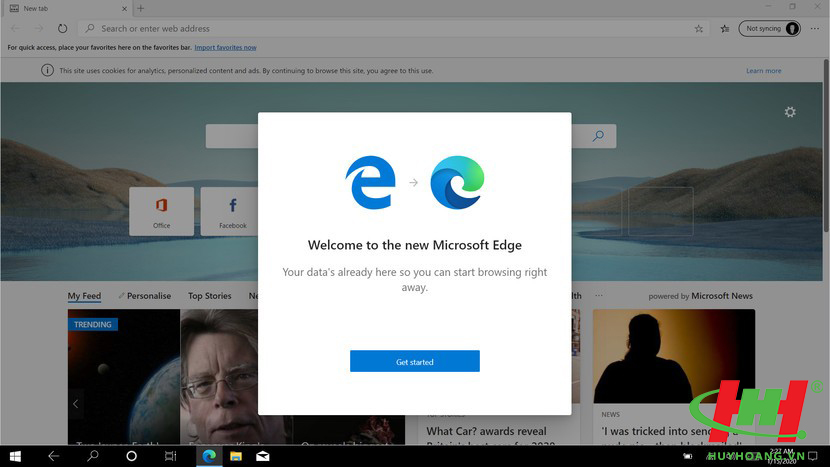Open the Mail app from taskbar

point(263,456)
